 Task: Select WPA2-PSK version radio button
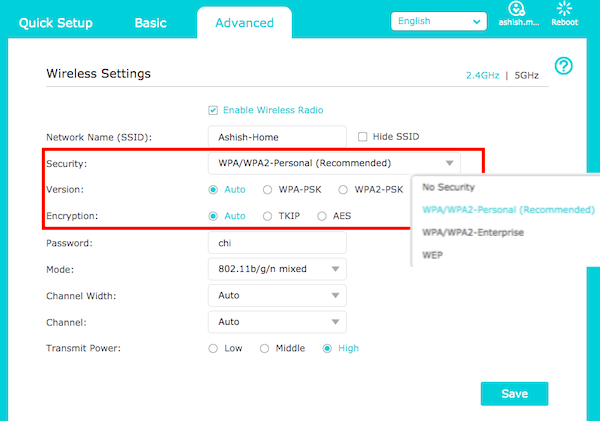(343, 190)
